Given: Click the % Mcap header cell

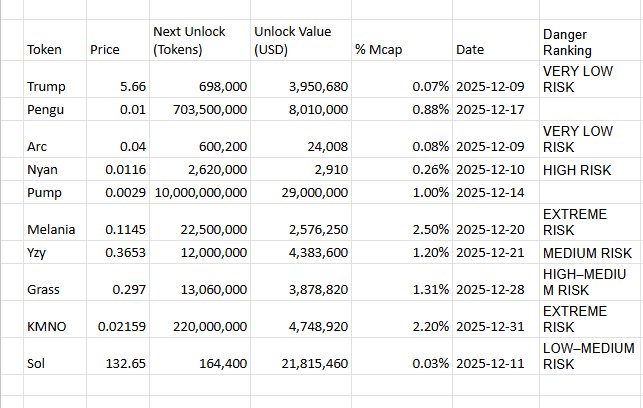Looking at the screenshot, I should 374,49.
